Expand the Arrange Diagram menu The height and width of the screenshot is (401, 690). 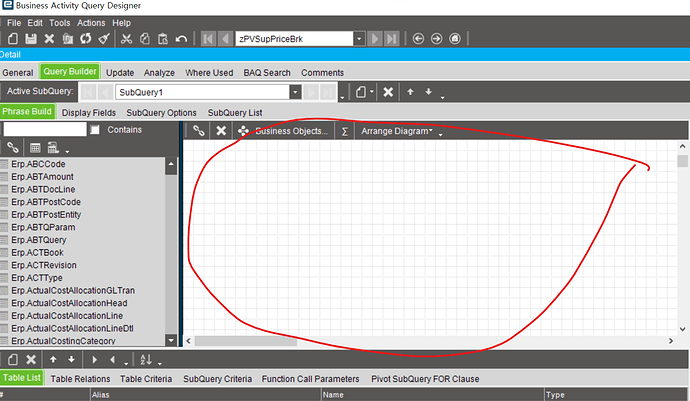click(397, 131)
